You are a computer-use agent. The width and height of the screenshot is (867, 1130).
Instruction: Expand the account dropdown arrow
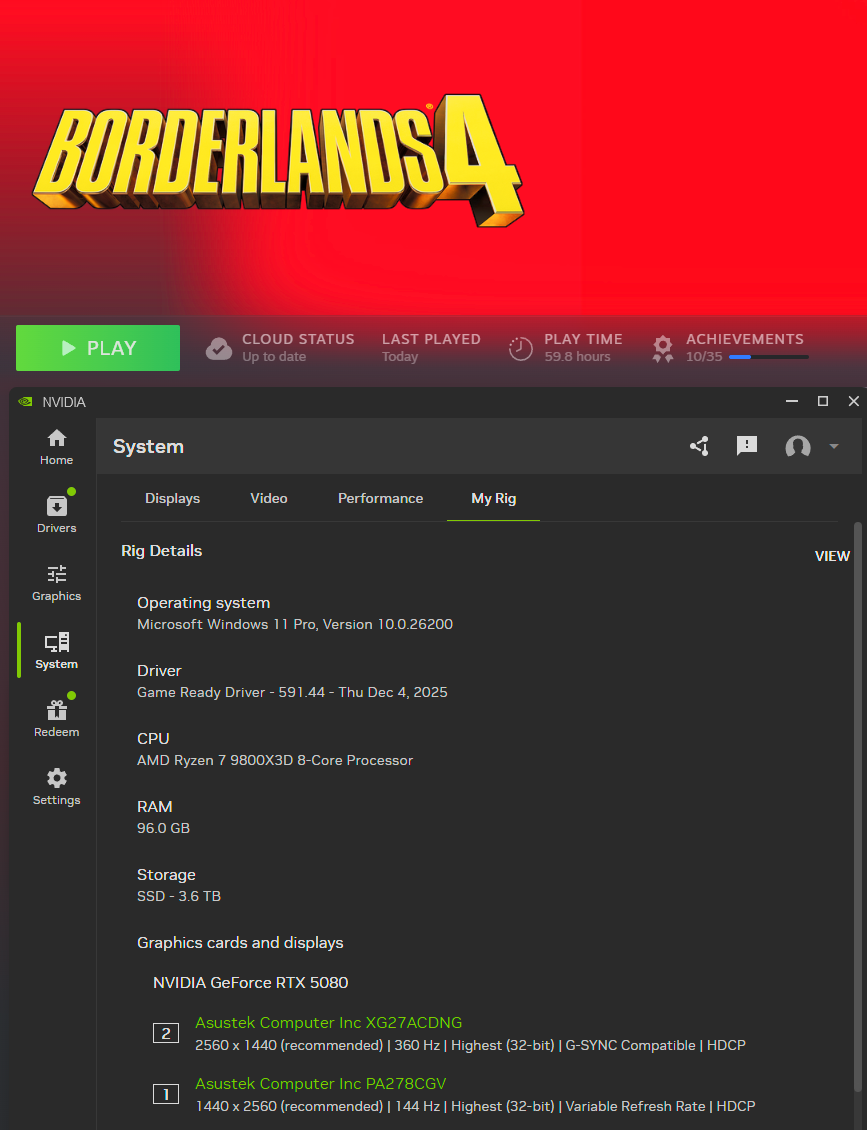tap(834, 446)
